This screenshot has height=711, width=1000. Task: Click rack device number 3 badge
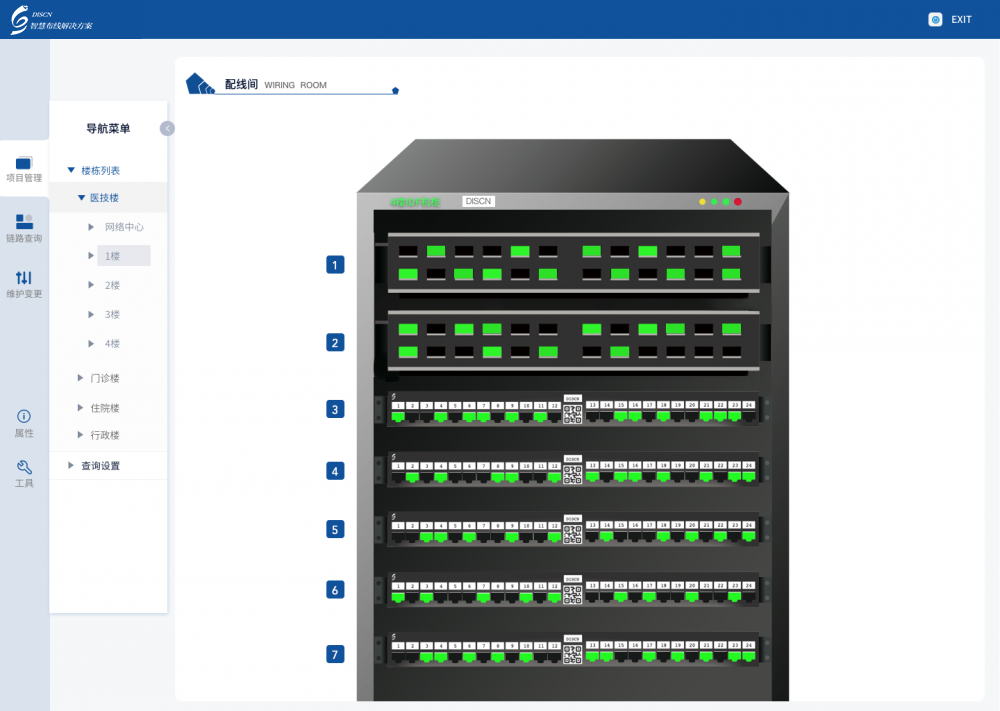pos(335,409)
